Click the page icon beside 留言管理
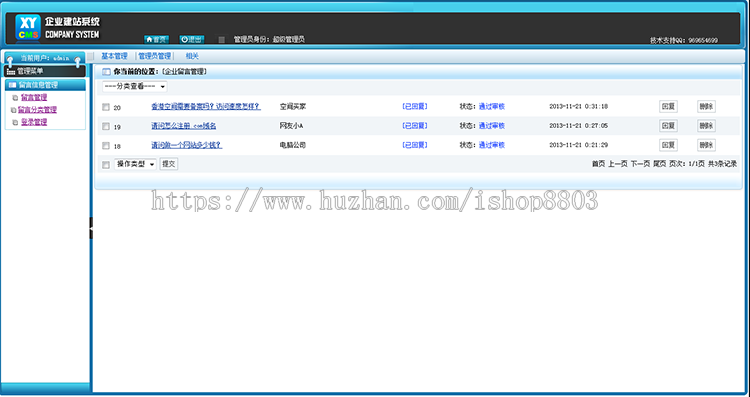Viewport: 750px width, 397px height. pyautogui.click(x=15, y=98)
